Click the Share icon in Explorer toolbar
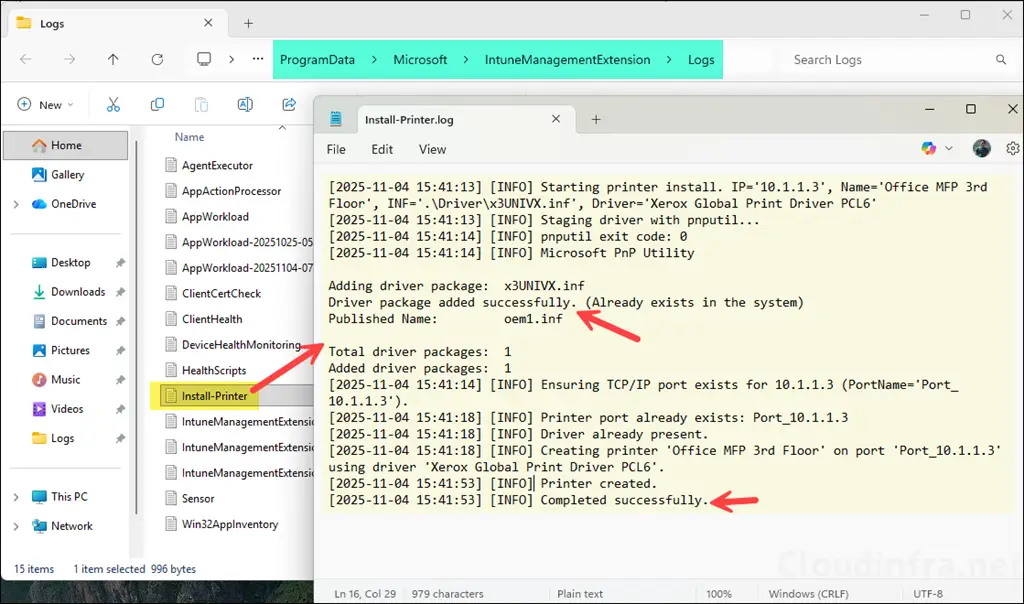1024x604 pixels. (x=290, y=104)
